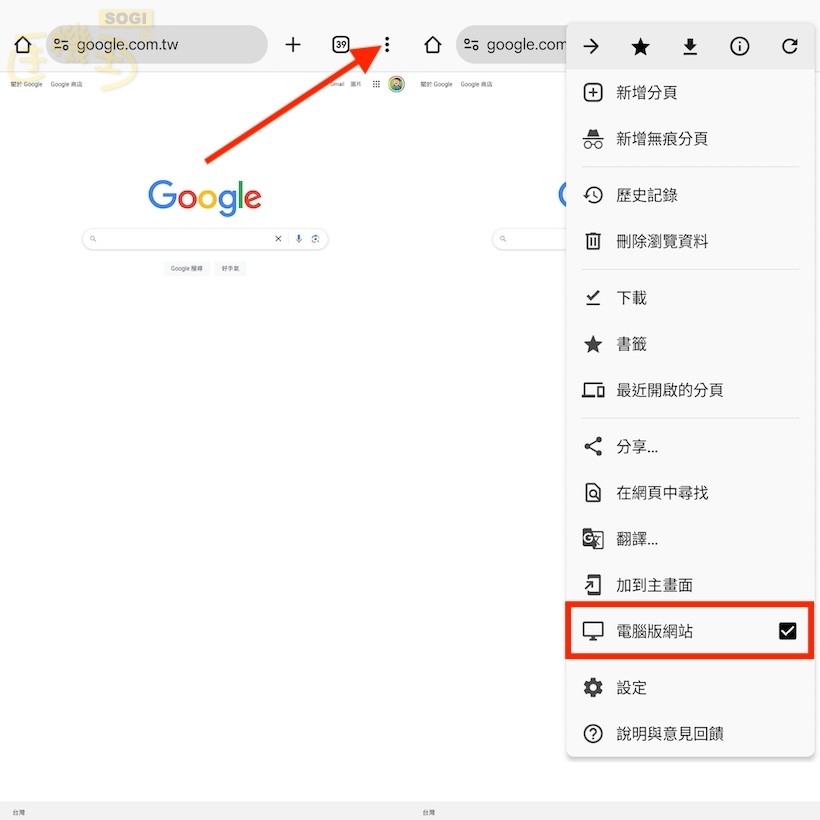
Task: Start voice search with the microphone icon
Action: click(298, 239)
